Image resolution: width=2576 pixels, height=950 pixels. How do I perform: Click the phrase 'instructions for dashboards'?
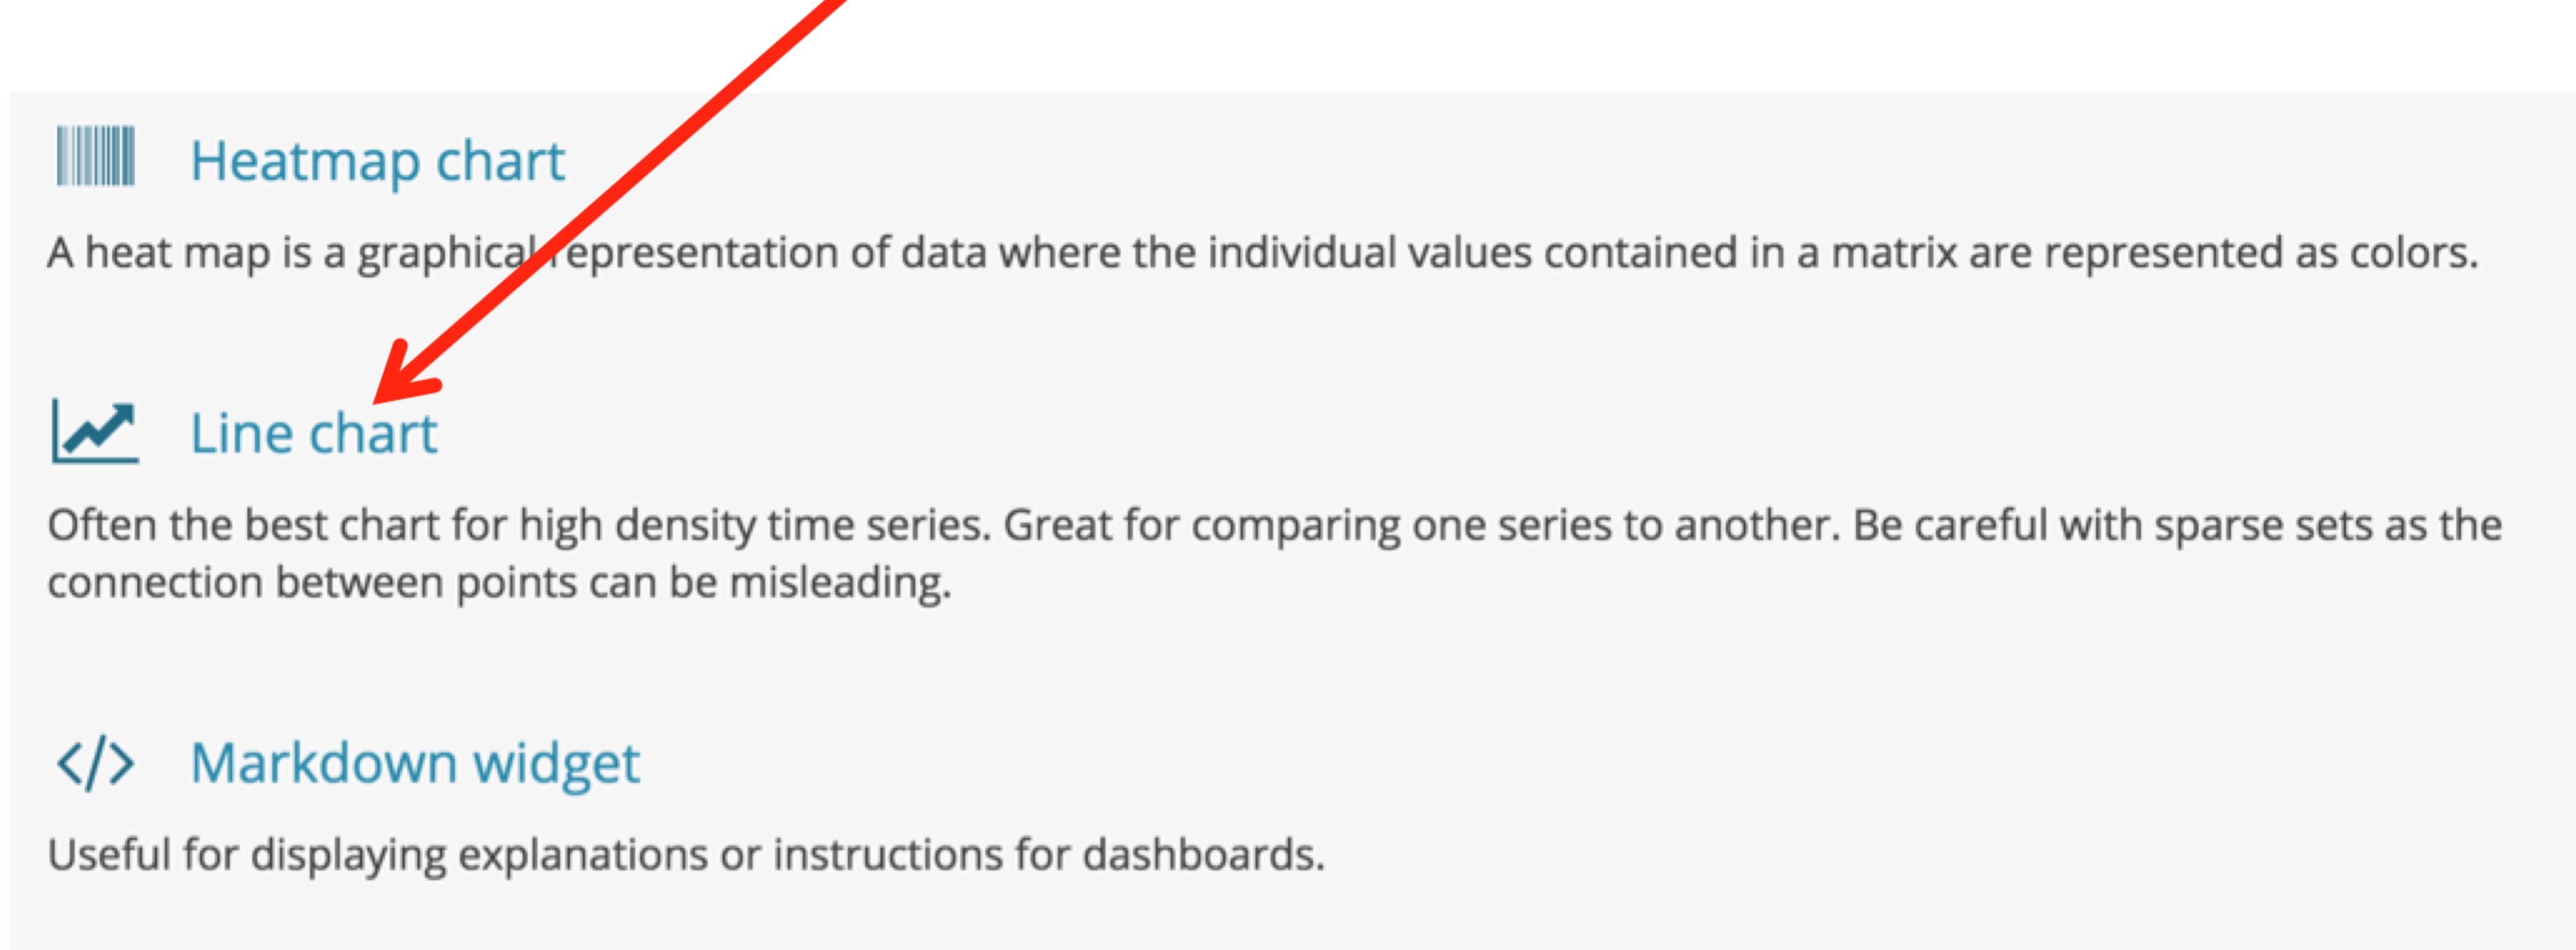tap(1049, 855)
